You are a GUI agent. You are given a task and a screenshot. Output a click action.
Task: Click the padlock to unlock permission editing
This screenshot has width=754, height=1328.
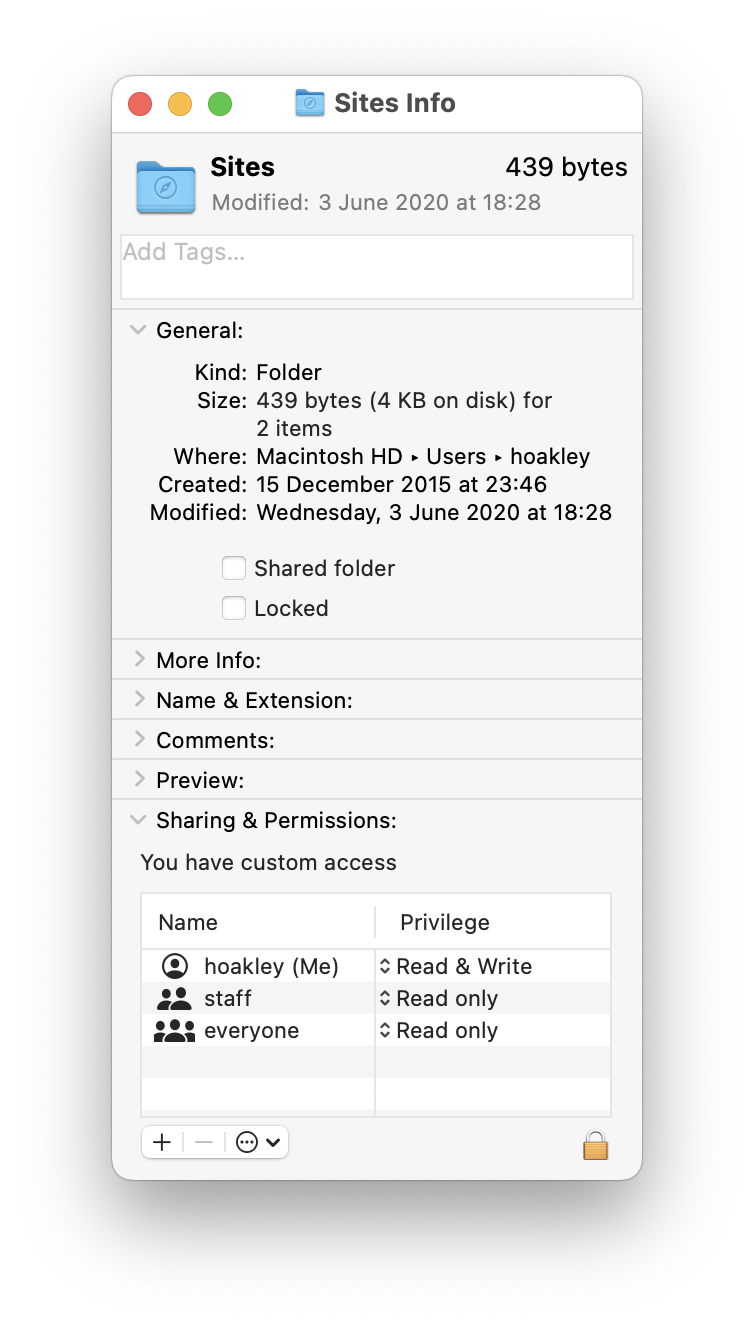(x=595, y=1145)
